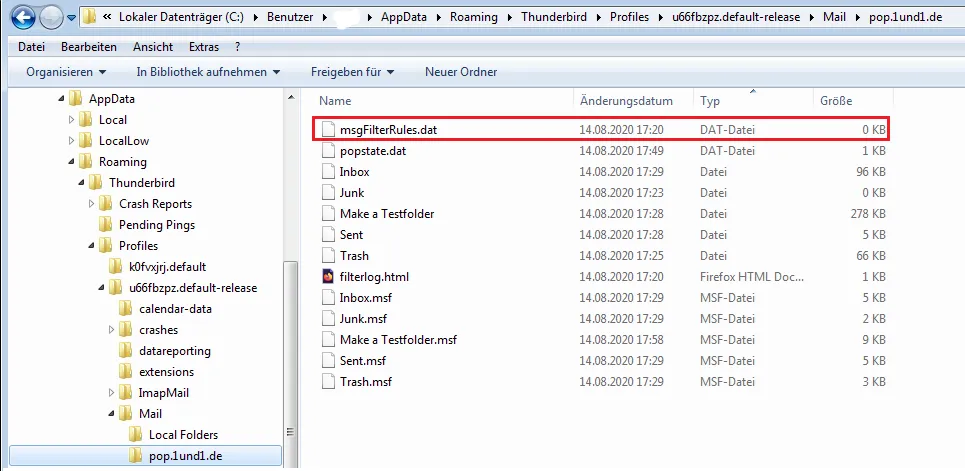965x471 pixels.
Task: Click the Firefox icon of filterlog.html
Action: tap(327, 277)
